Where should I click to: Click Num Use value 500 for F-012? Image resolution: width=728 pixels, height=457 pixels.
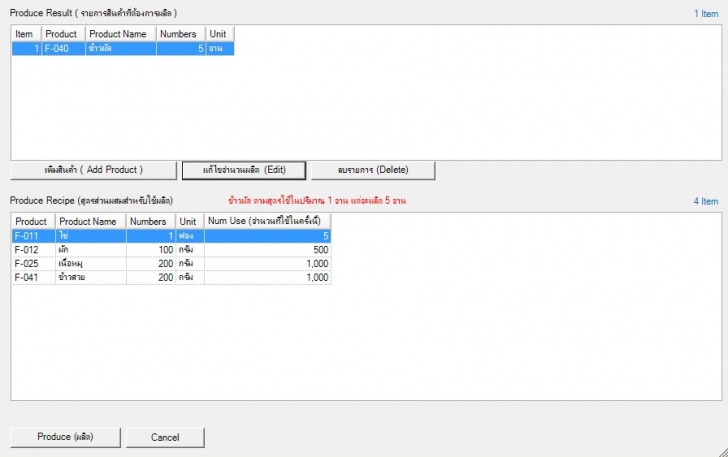click(267, 250)
